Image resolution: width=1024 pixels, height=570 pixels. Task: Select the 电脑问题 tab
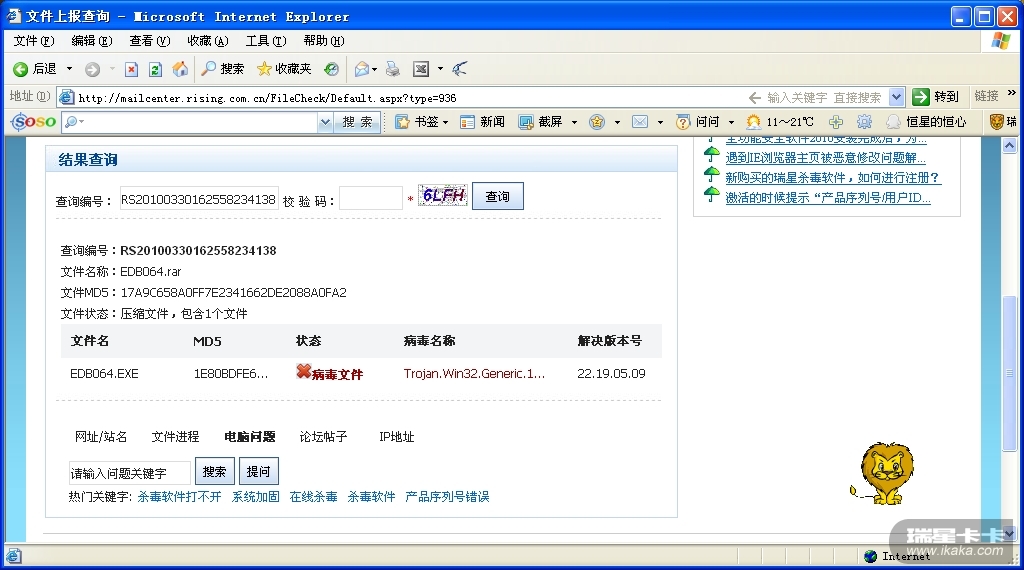click(249, 437)
